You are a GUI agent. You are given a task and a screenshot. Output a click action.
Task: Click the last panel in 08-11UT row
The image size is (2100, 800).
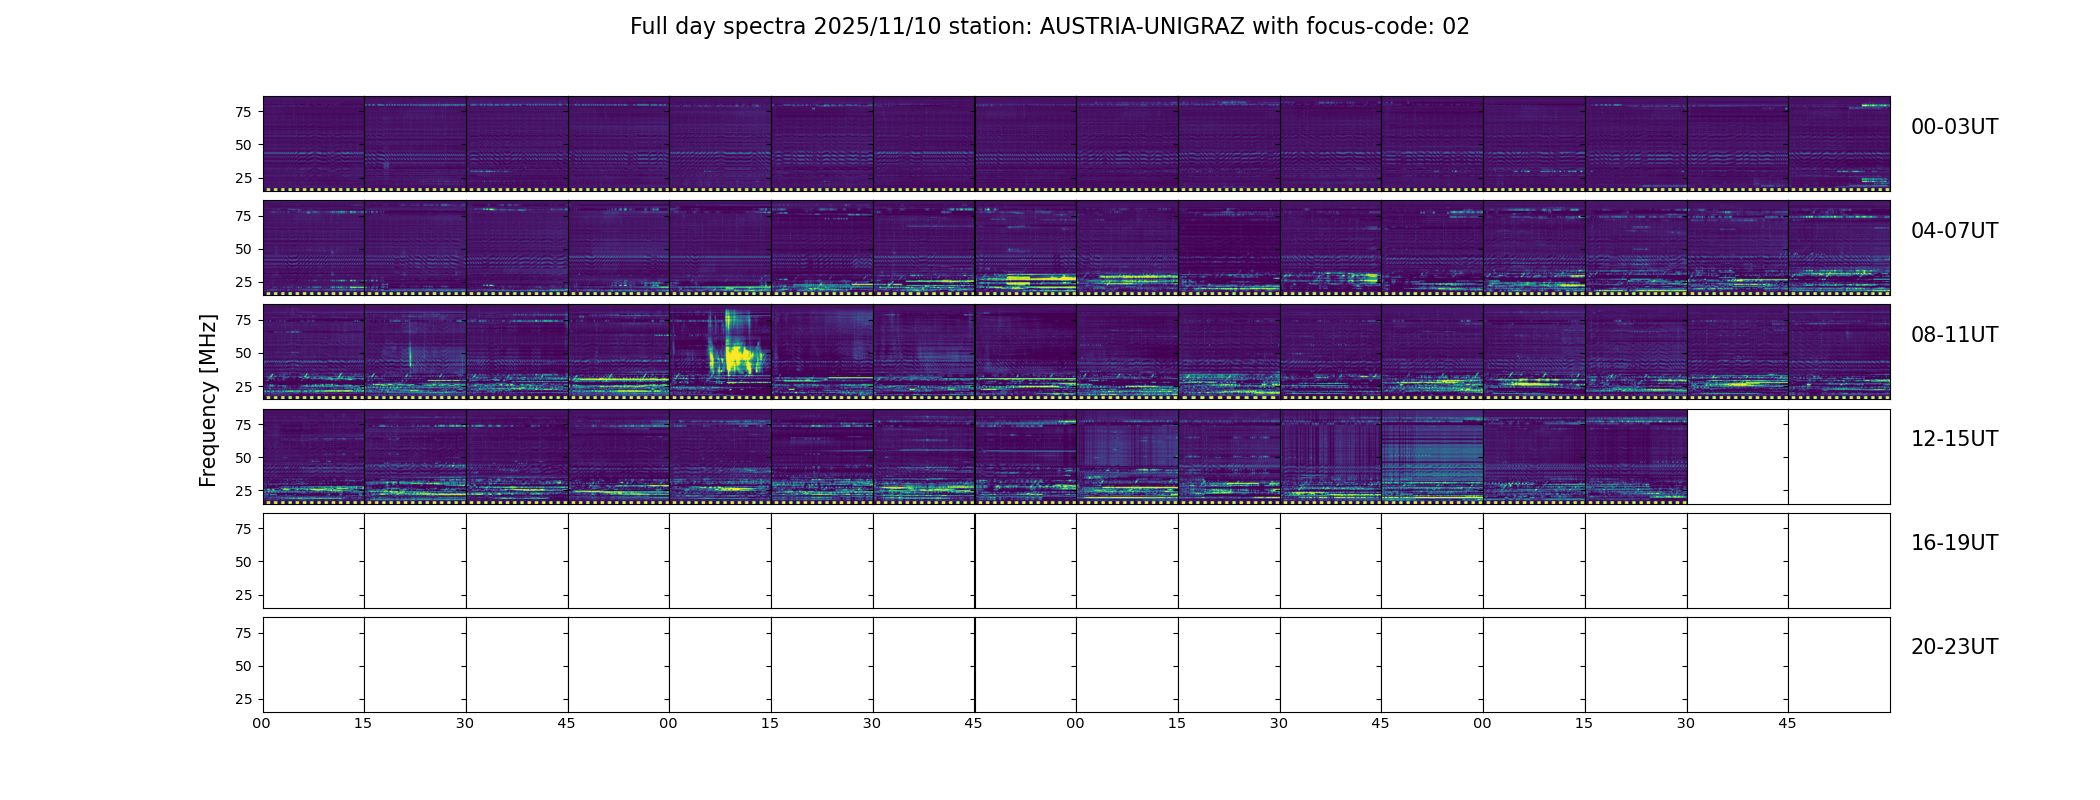coord(1839,352)
